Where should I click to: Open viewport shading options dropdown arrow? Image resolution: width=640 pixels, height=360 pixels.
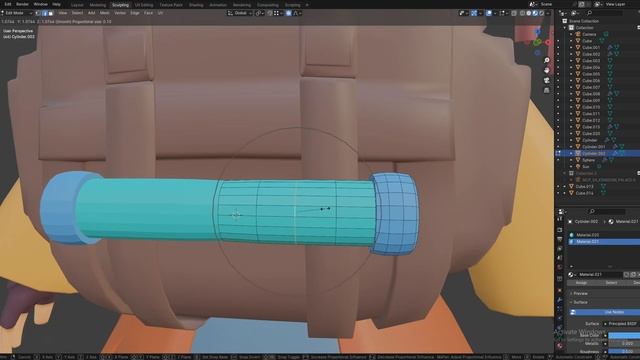click(x=548, y=13)
